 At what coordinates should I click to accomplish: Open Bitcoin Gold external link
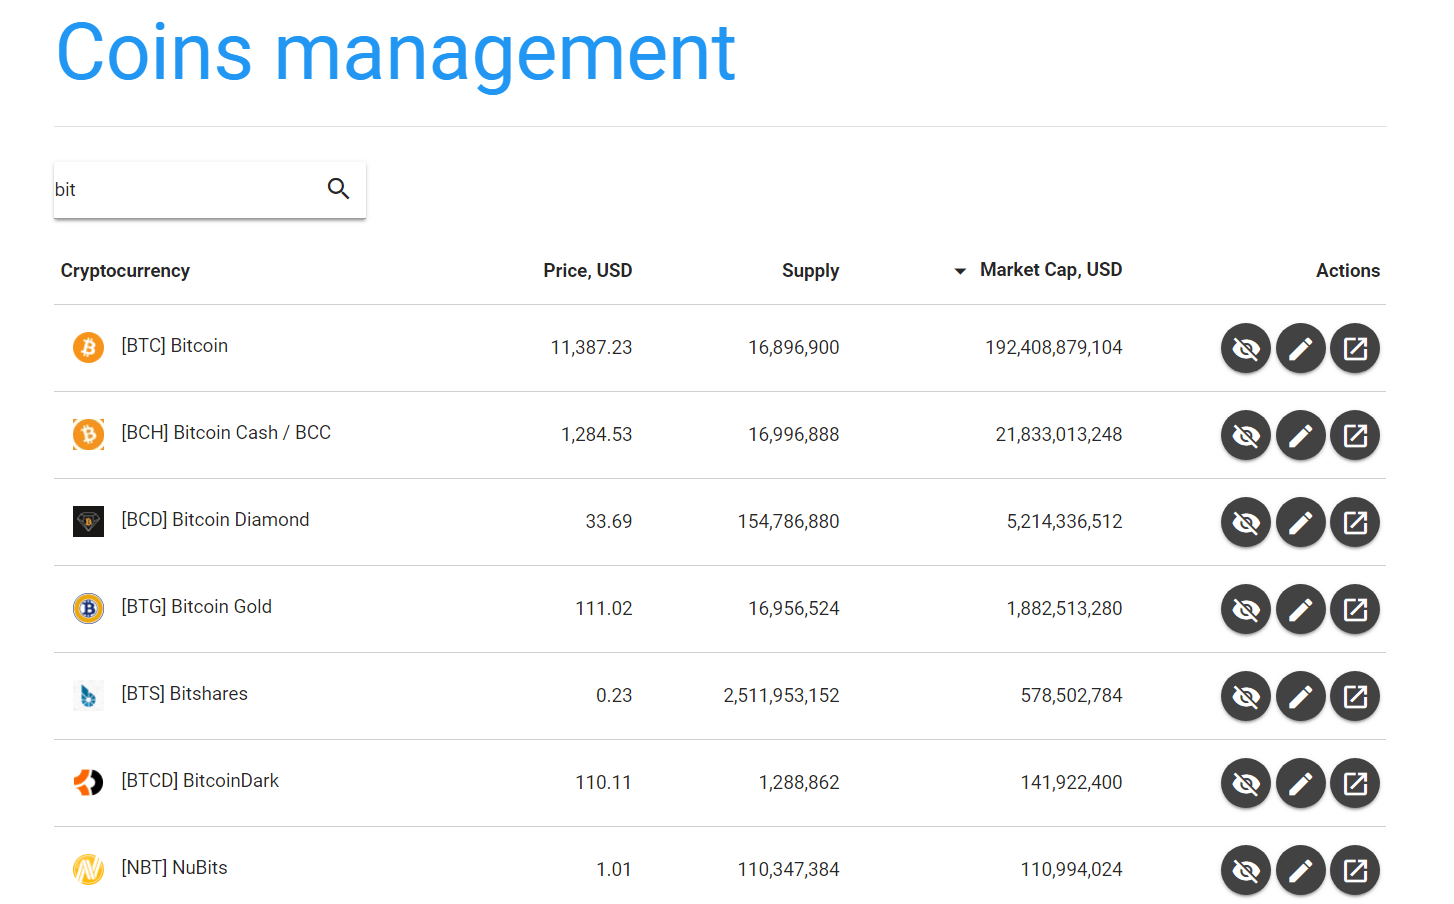1355,609
